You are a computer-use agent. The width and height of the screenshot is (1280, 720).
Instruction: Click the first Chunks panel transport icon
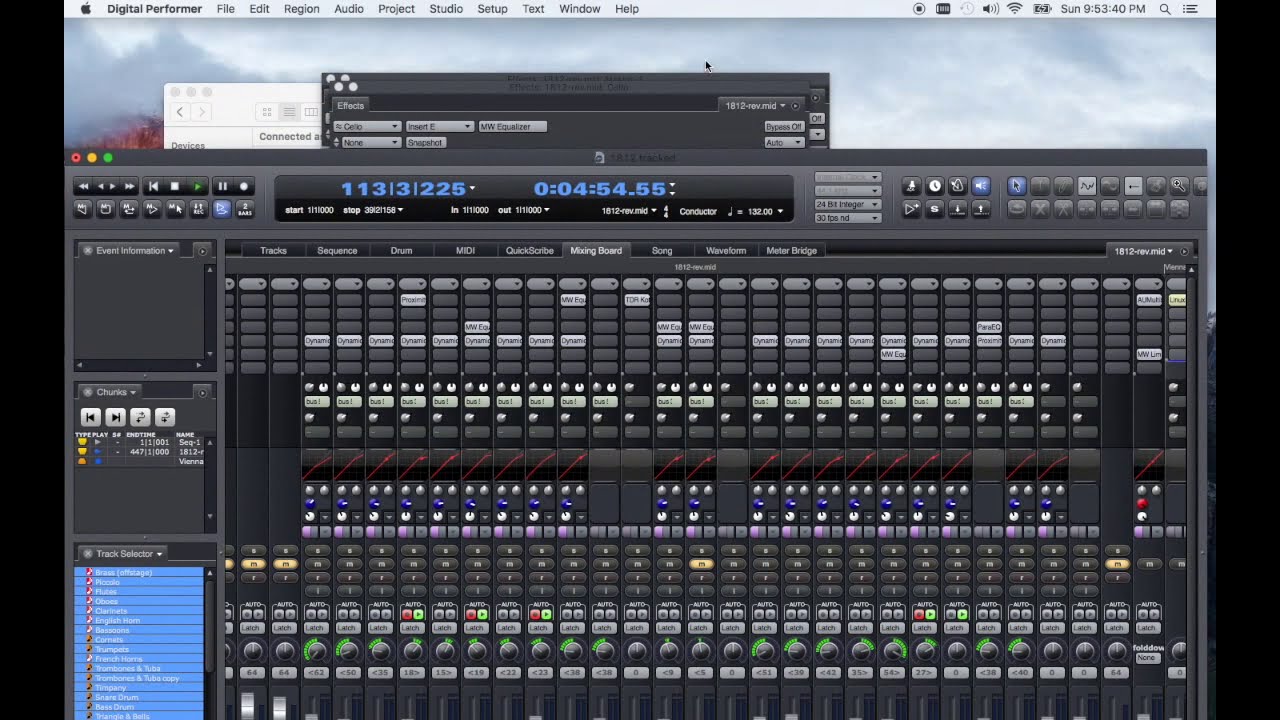pyautogui.click(x=90, y=417)
